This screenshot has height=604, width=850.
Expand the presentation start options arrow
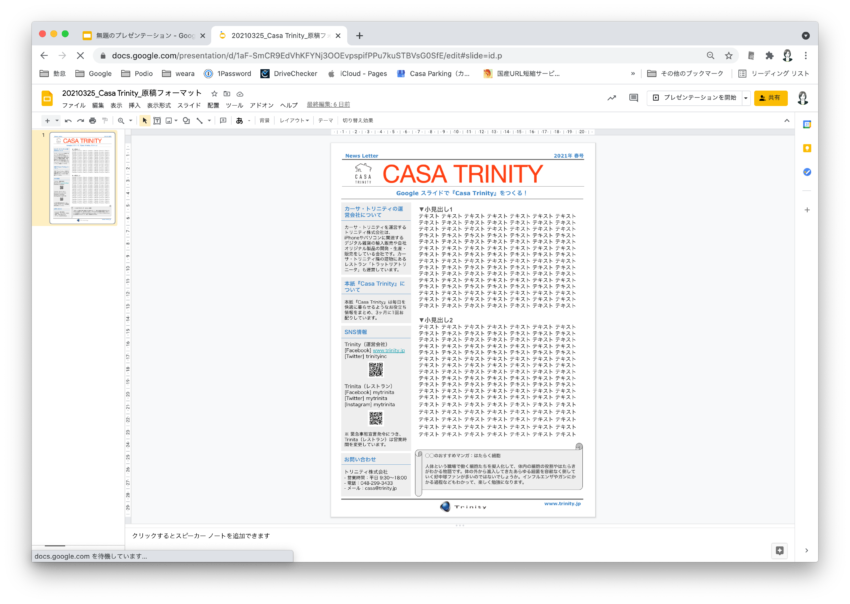pyautogui.click(x=743, y=98)
